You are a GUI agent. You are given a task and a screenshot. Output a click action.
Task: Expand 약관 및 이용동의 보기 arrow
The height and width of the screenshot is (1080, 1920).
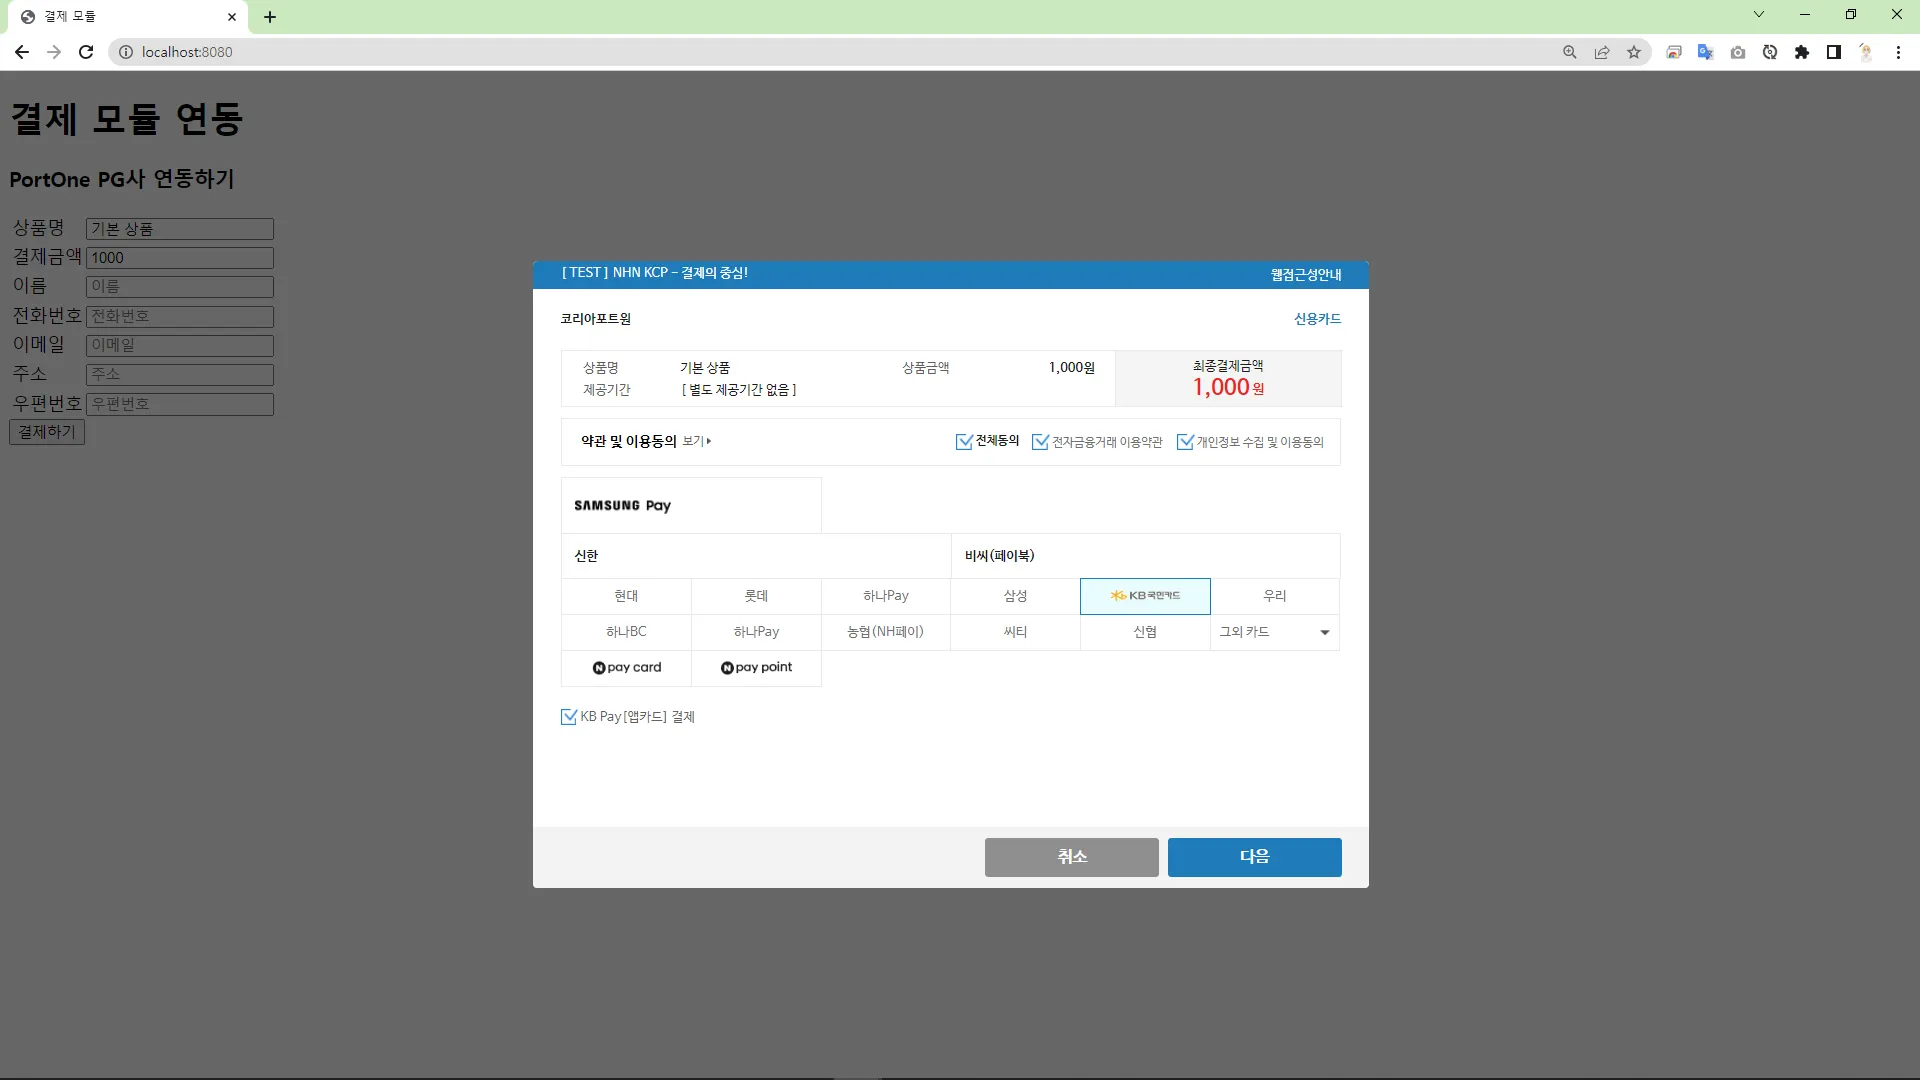click(698, 441)
